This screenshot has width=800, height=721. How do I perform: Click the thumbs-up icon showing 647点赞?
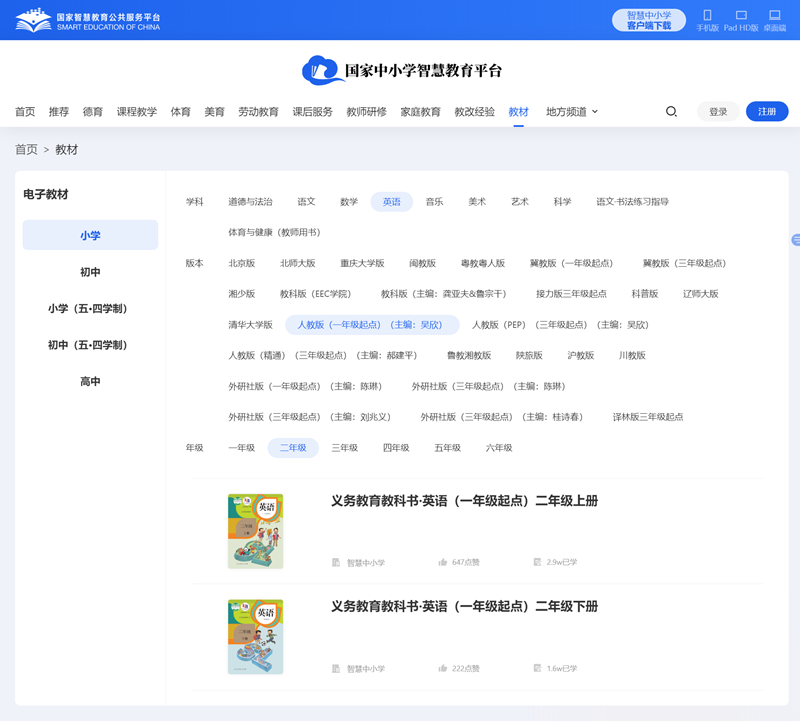click(441, 562)
